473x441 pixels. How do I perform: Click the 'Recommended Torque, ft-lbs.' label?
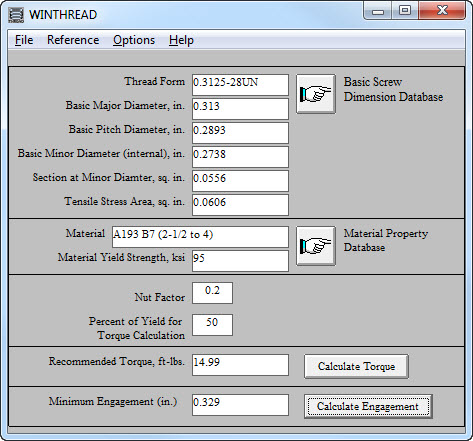[x=117, y=362]
